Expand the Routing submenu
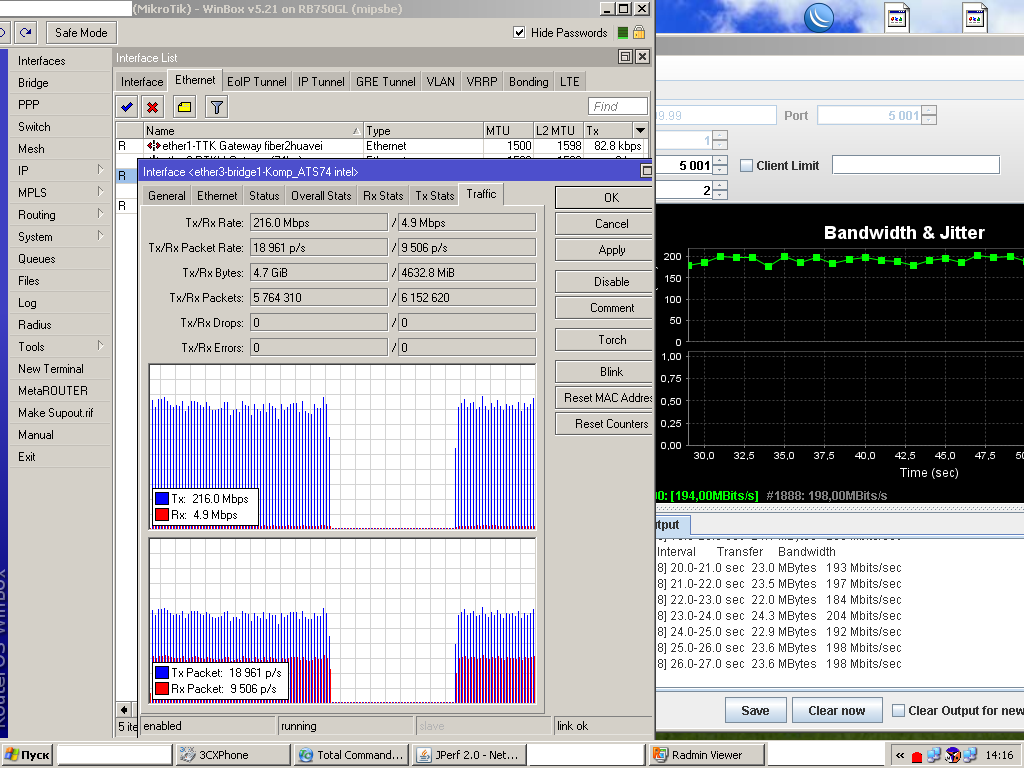Viewport: 1024px width, 768px height. pyautogui.click(x=60, y=215)
